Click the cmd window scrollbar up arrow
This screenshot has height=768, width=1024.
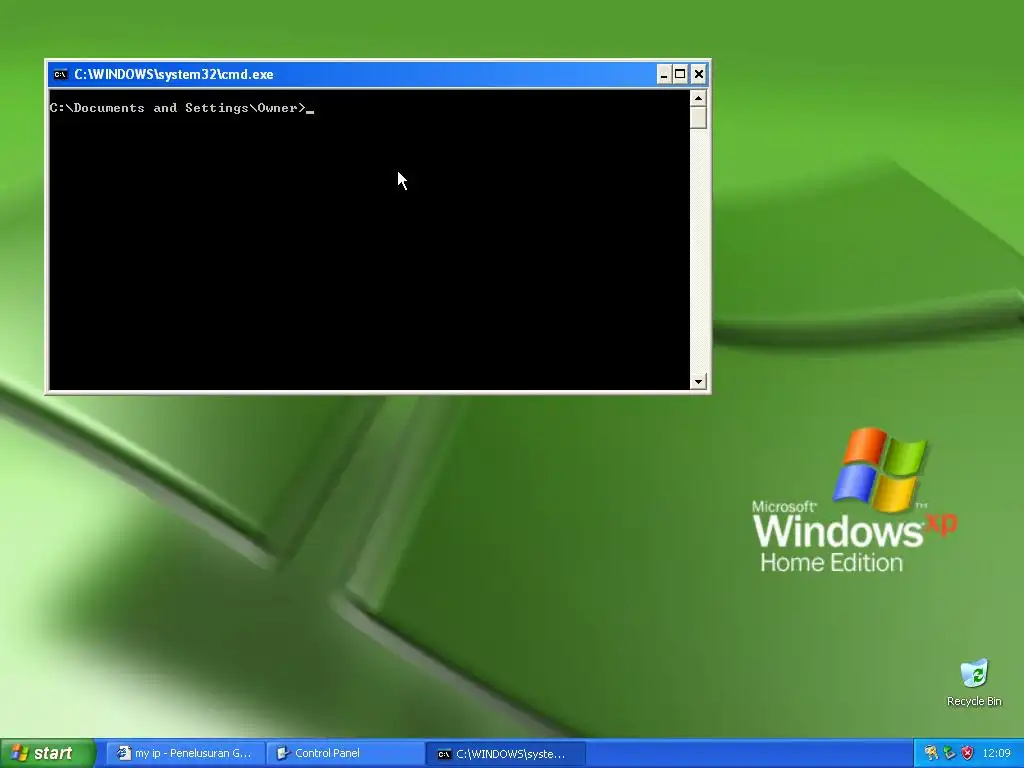(698, 99)
